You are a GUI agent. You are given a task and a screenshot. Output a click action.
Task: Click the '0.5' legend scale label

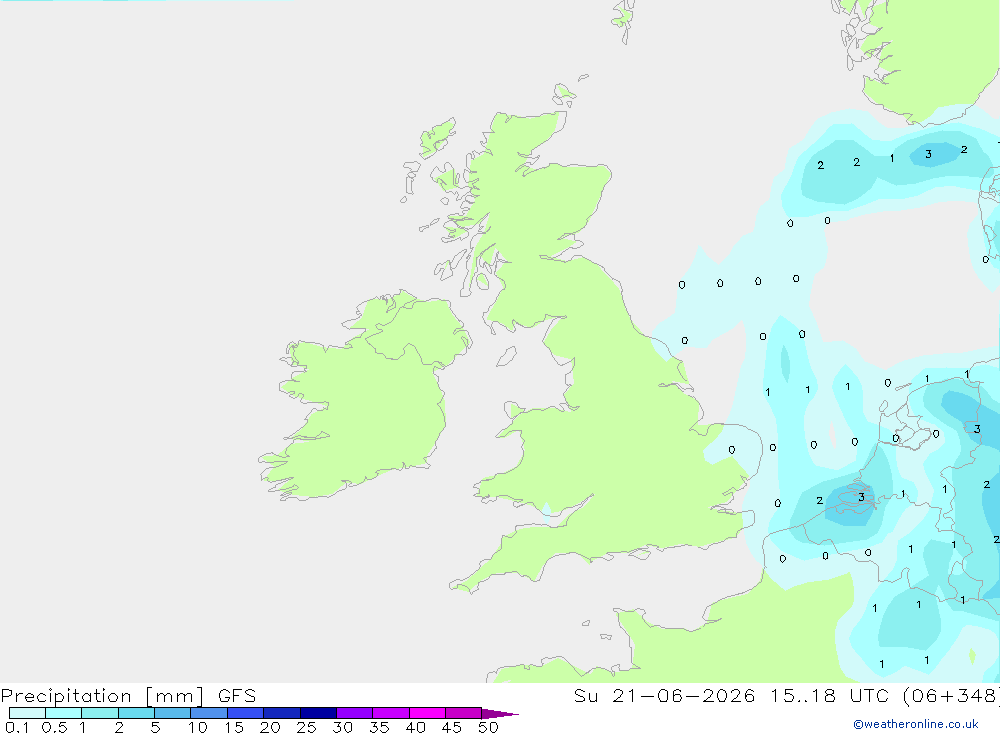pyautogui.click(x=54, y=727)
